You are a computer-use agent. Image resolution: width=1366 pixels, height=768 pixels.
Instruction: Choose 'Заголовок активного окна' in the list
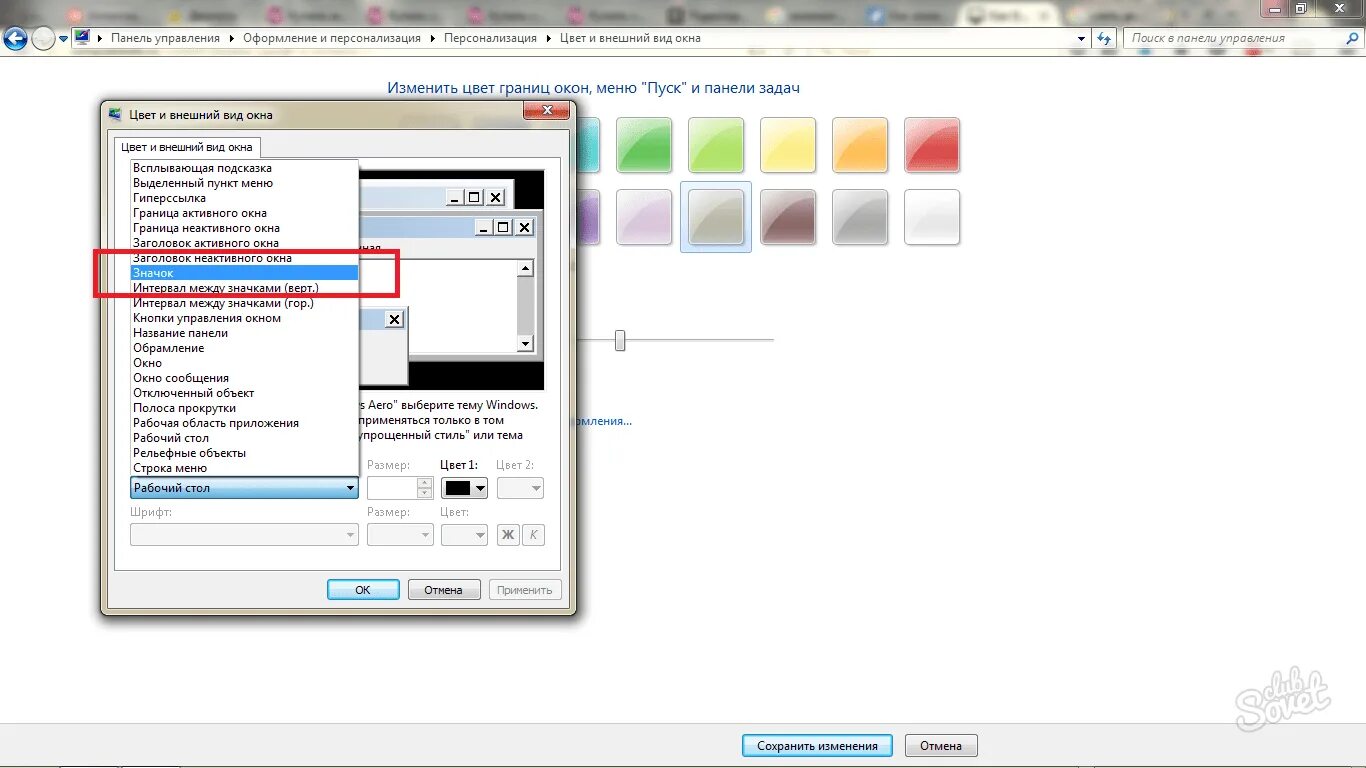coord(244,243)
